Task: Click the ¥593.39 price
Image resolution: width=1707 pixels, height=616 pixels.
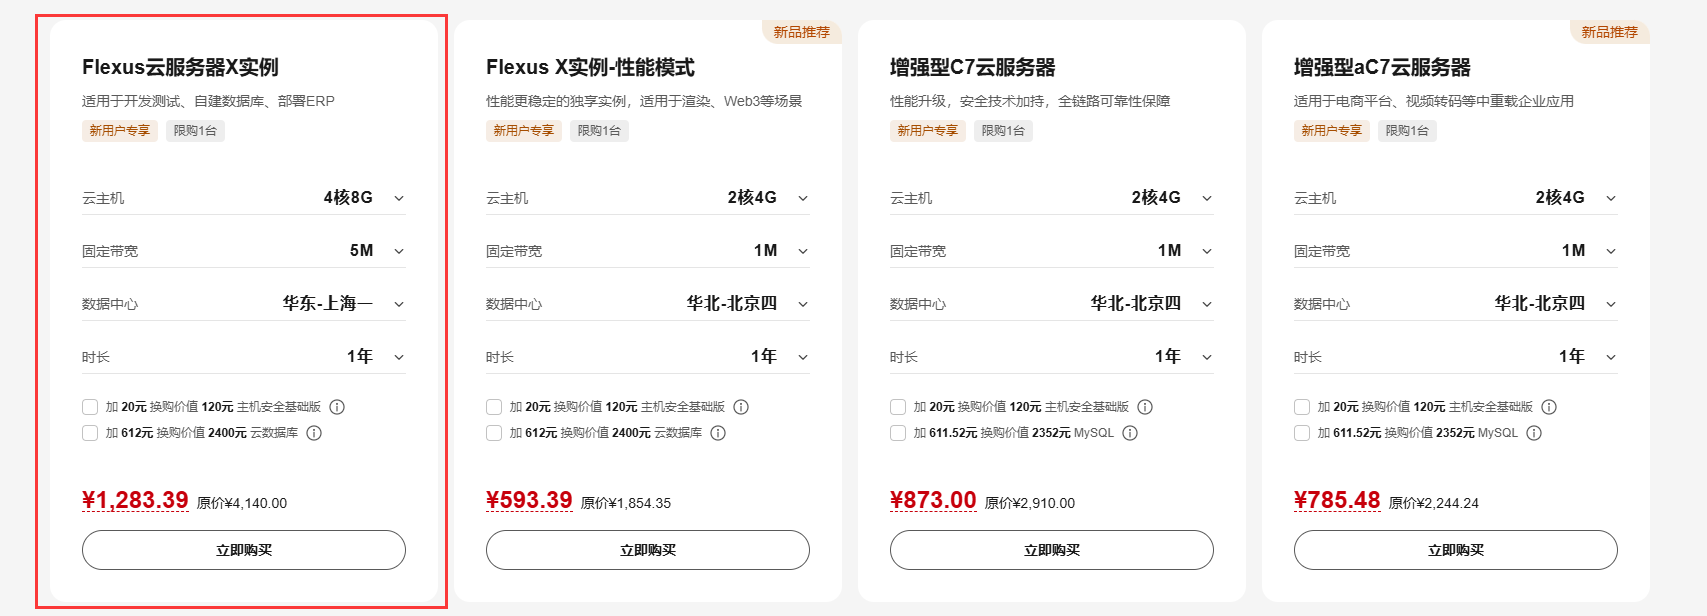Action: coord(529,500)
